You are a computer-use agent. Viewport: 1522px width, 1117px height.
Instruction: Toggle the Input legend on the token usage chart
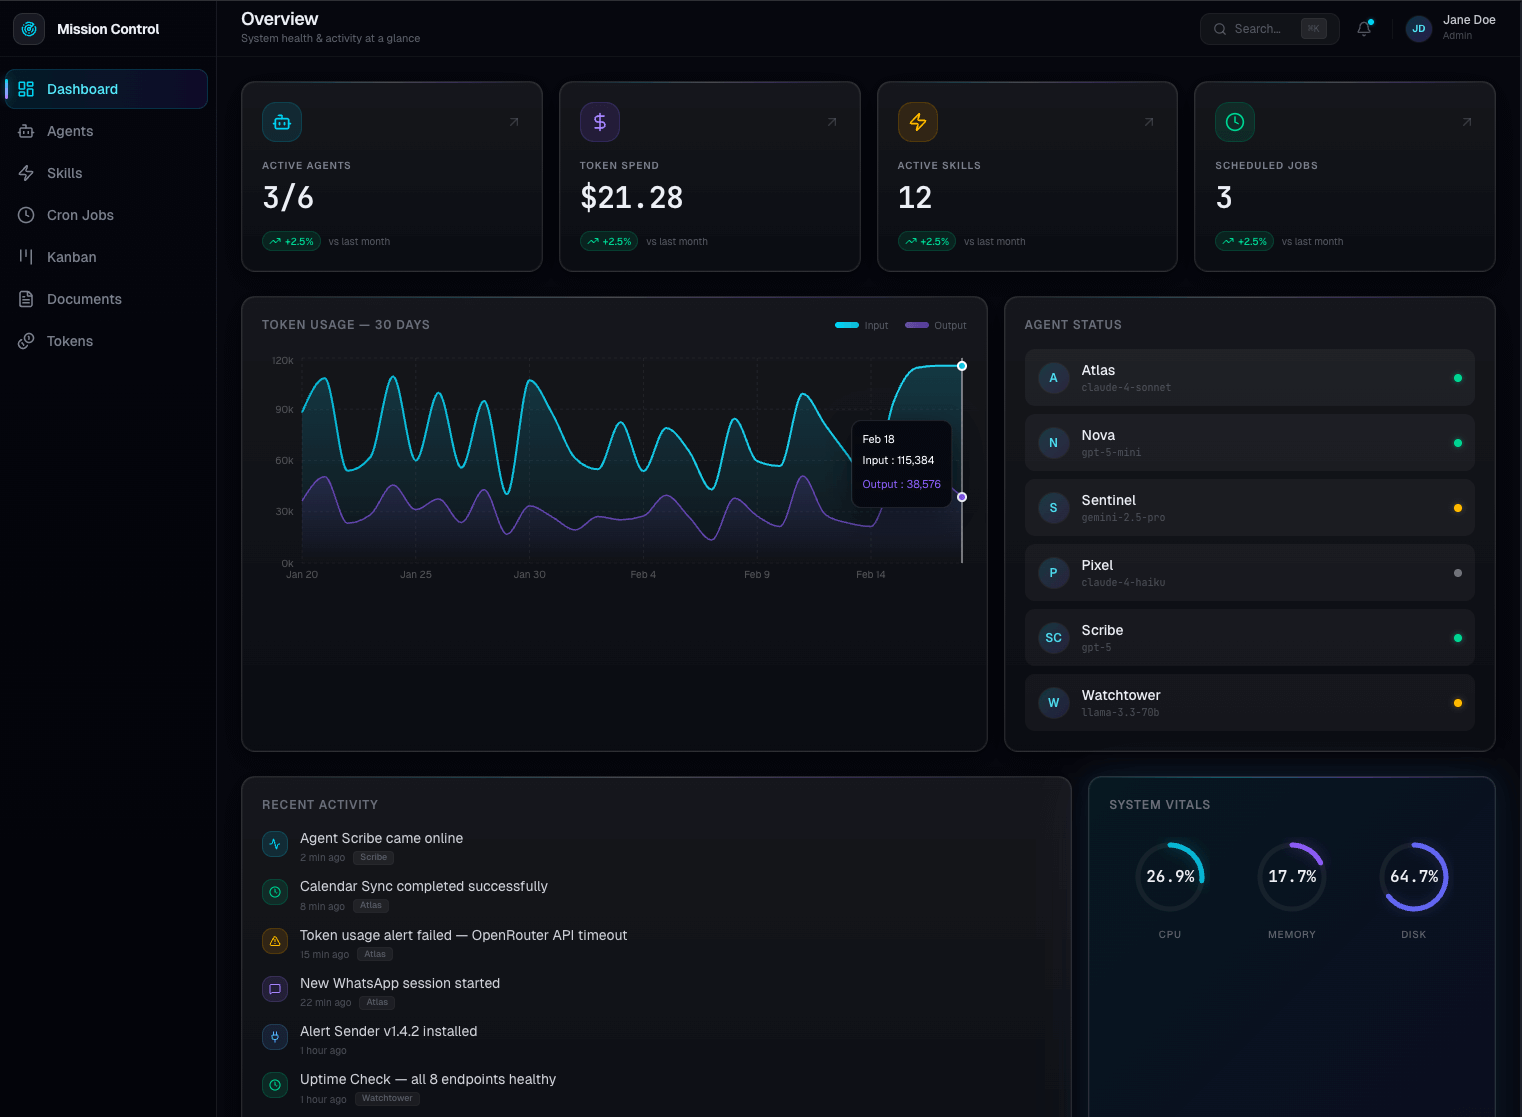tap(861, 325)
